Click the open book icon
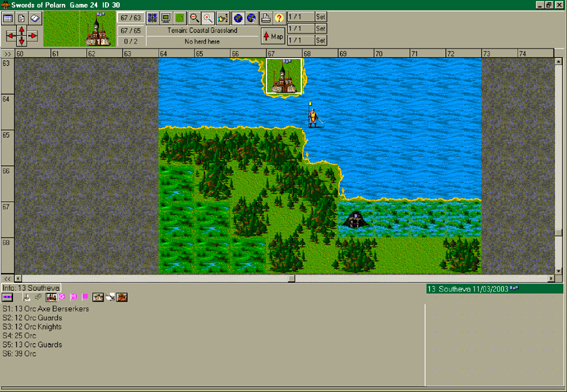This screenshot has height=392, width=567. tap(35, 18)
